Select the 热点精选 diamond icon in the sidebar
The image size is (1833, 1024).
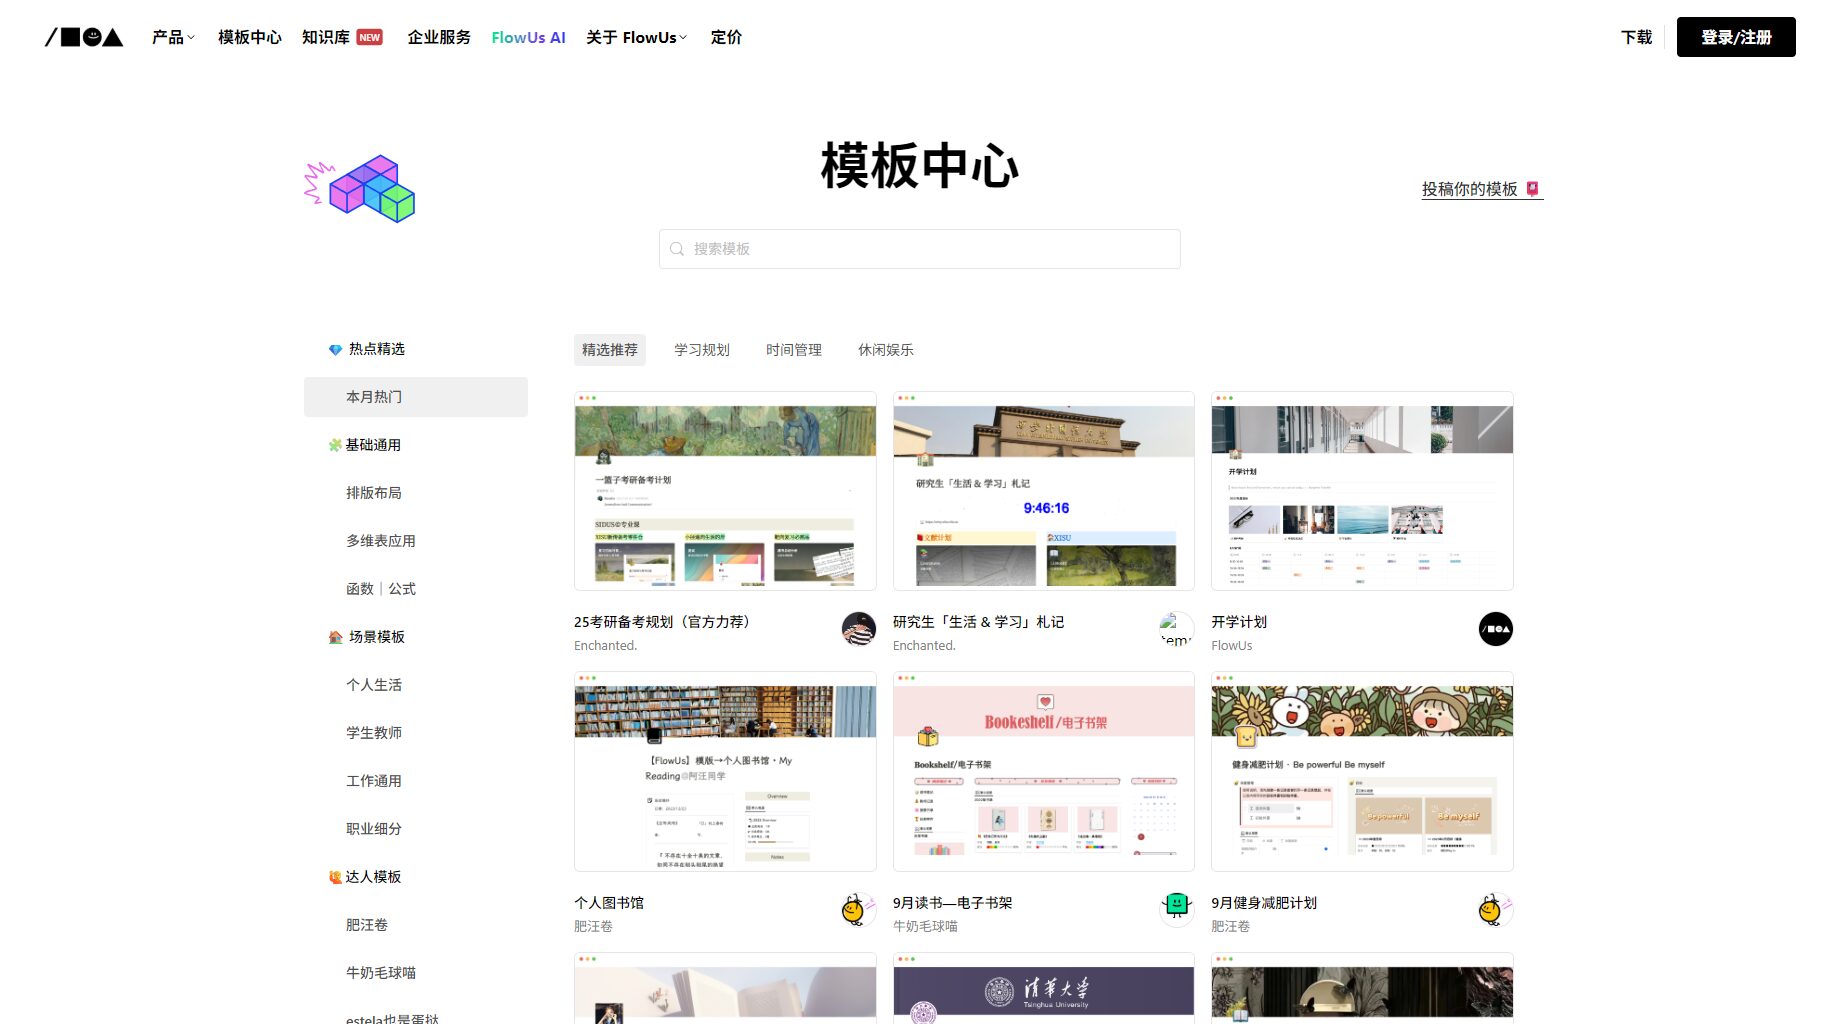[x=335, y=348]
